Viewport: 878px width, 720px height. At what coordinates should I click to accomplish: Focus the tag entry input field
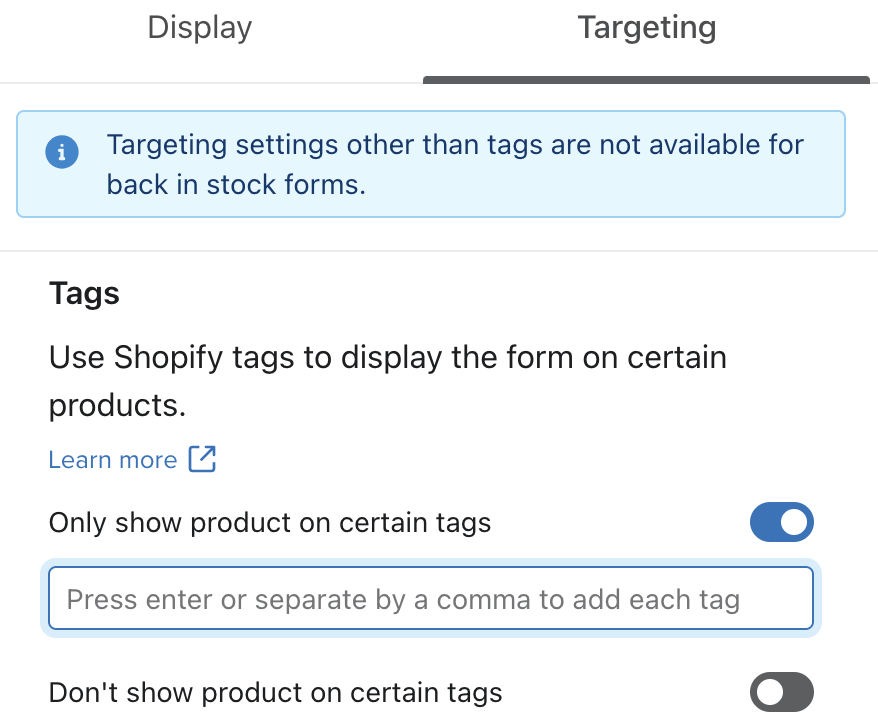[430, 599]
